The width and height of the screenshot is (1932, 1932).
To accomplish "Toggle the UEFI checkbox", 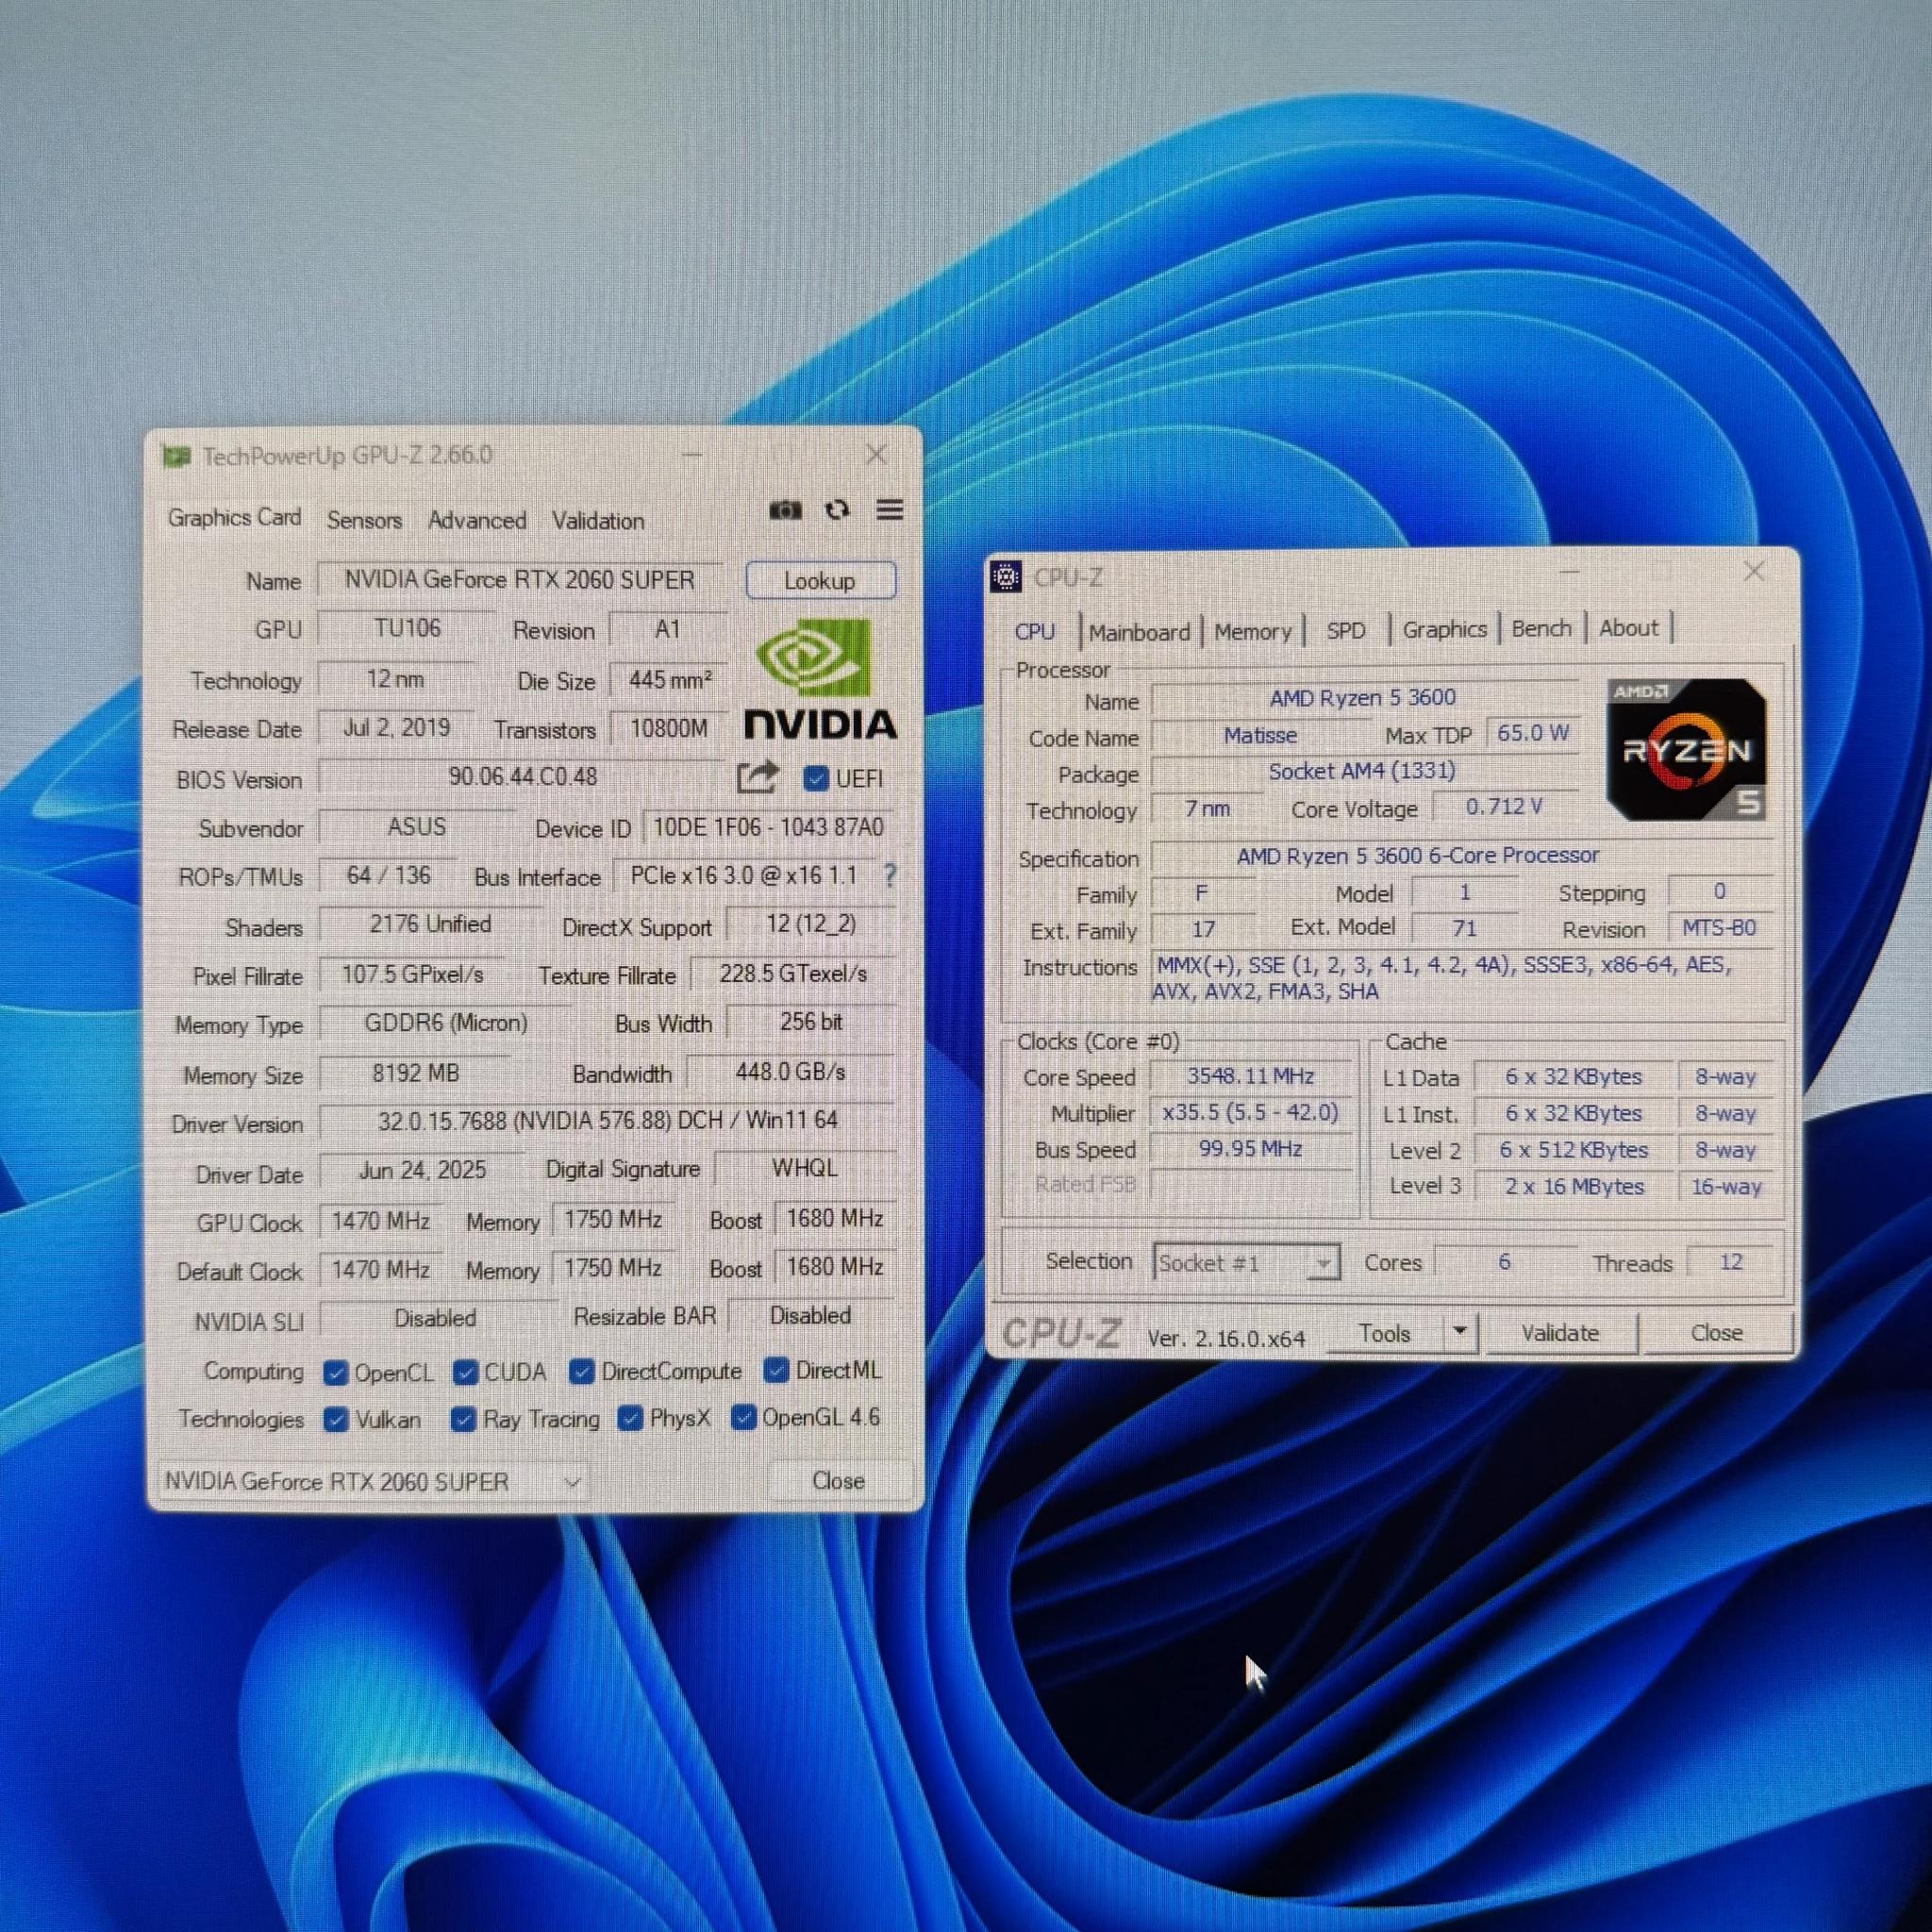I will [x=816, y=778].
